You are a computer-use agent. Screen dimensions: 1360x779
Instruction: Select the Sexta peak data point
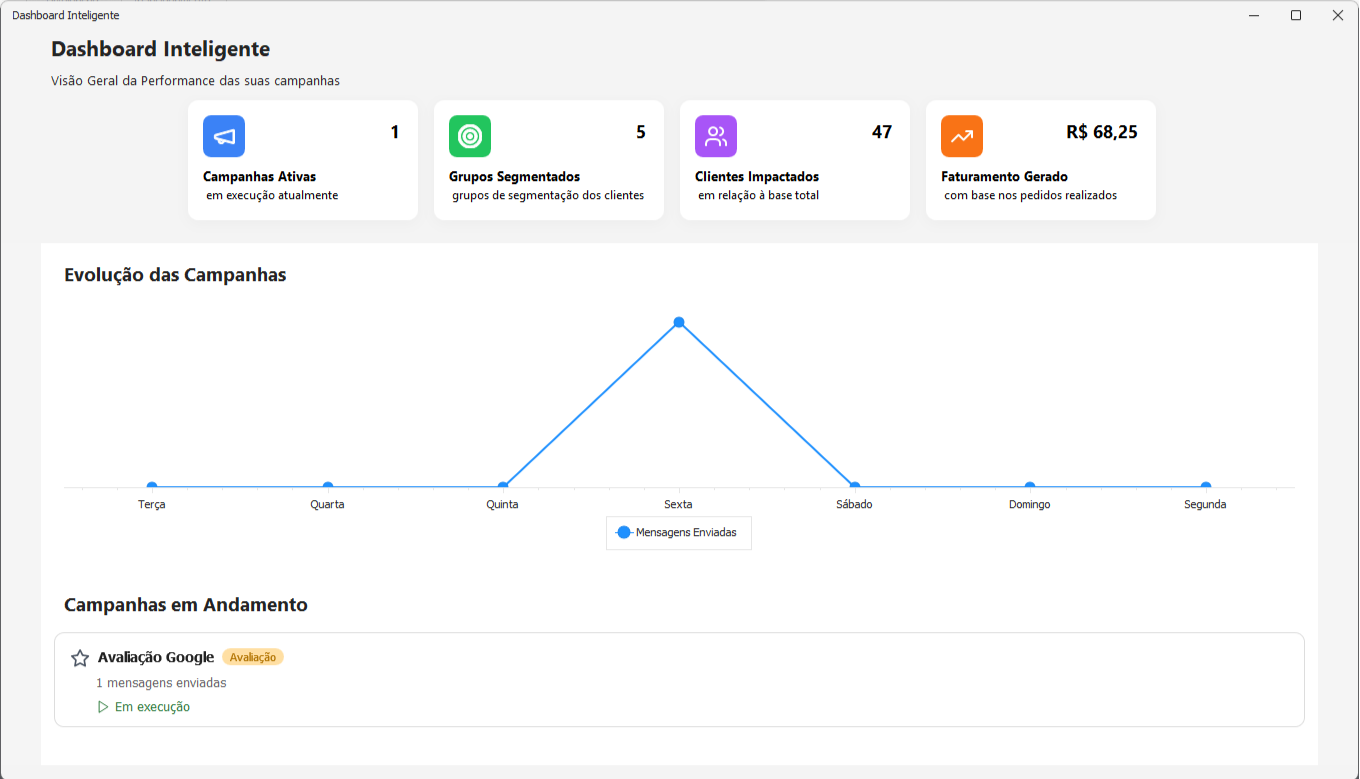(x=679, y=322)
